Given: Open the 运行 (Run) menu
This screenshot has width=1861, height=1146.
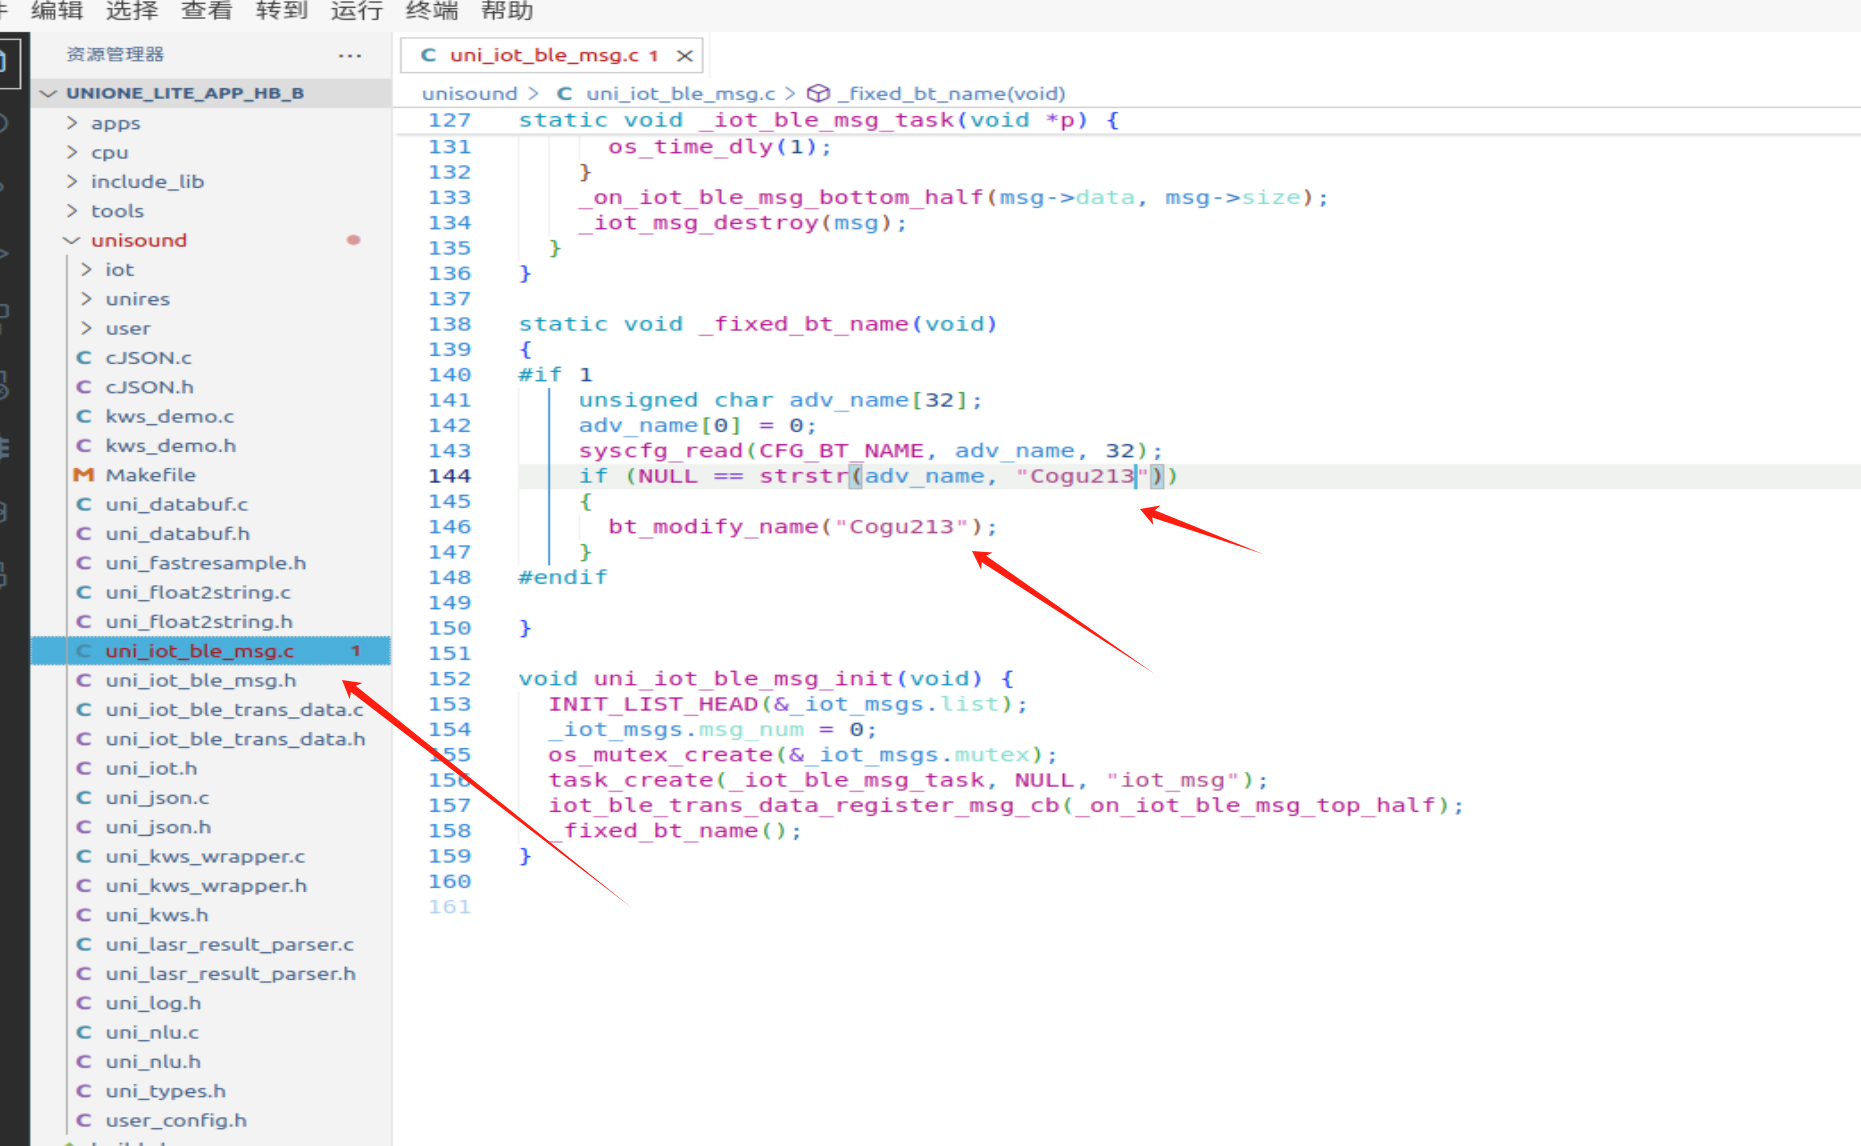Looking at the screenshot, I should coord(356,11).
